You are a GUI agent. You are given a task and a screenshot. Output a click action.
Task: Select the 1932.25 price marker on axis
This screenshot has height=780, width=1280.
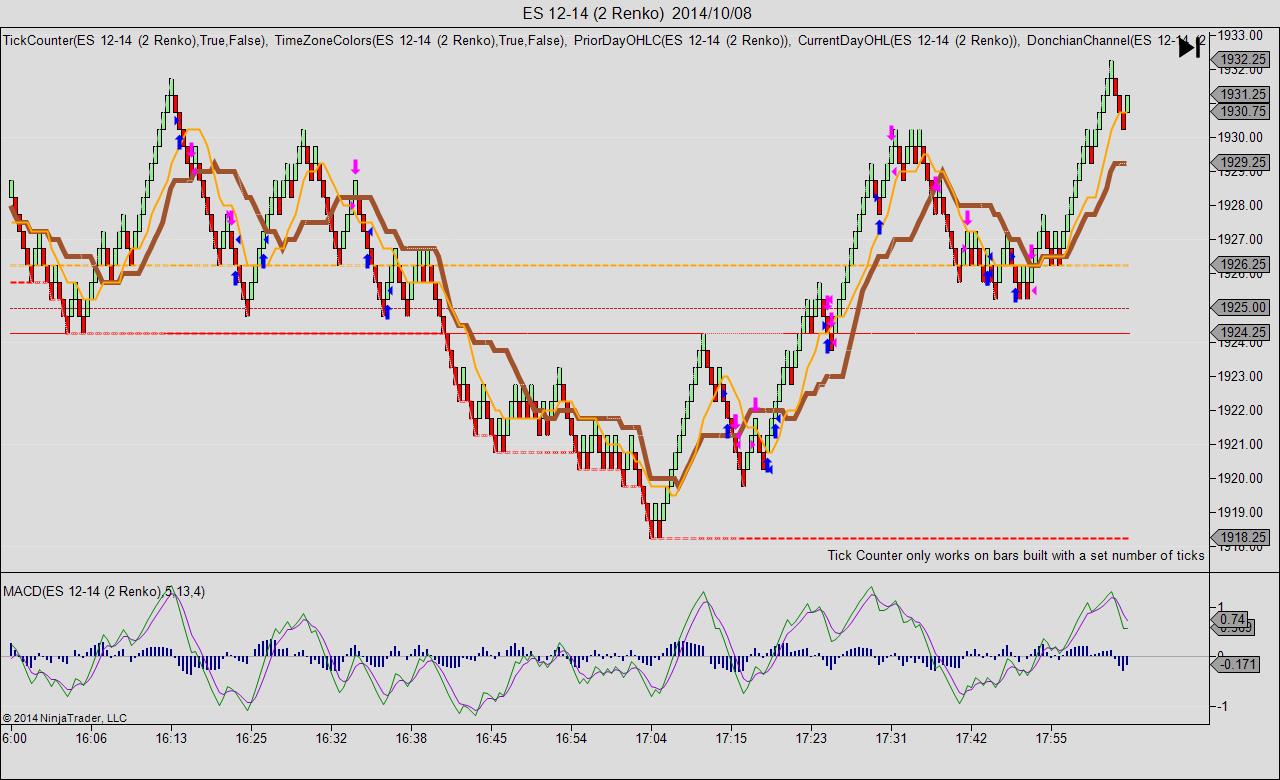point(1243,59)
